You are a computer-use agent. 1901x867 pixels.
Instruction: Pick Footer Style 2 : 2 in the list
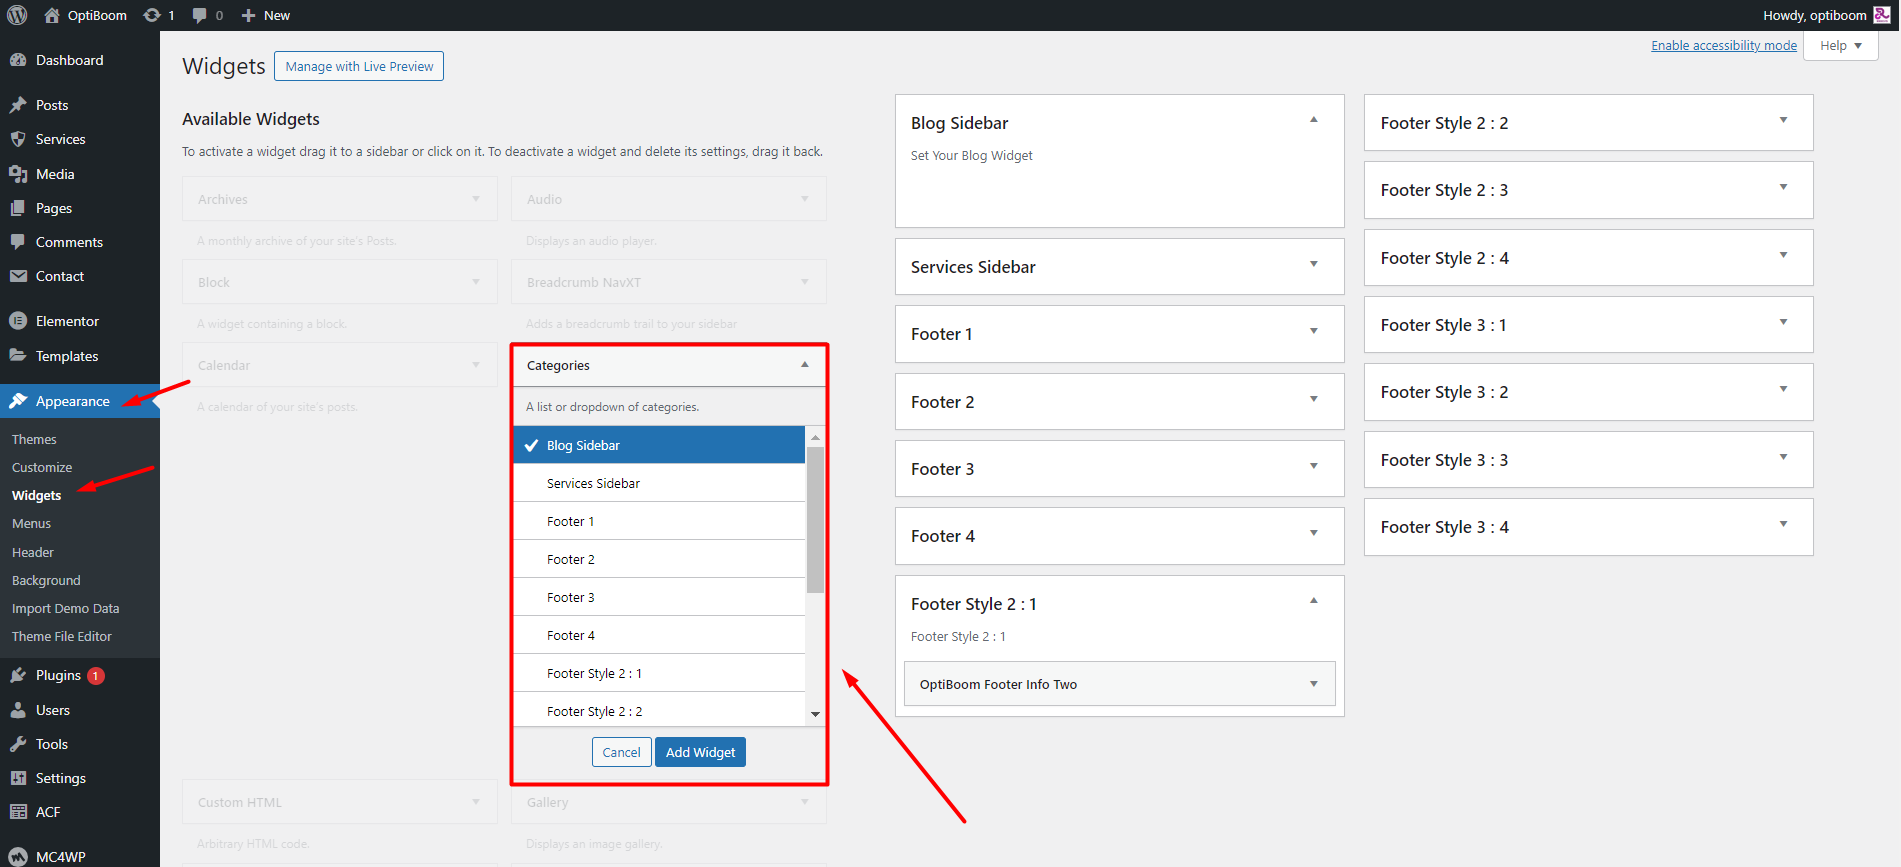pos(659,710)
